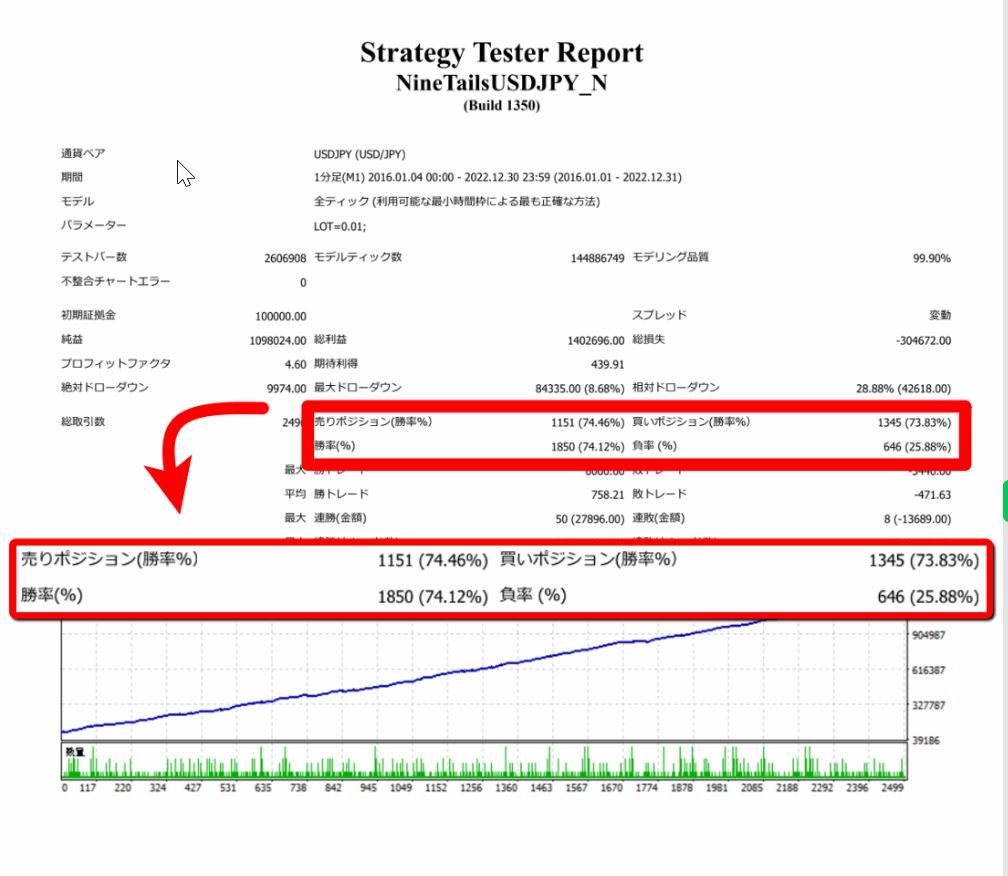1008x876 pixels.
Task: Click the 総損失 label
Action: coord(649,339)
